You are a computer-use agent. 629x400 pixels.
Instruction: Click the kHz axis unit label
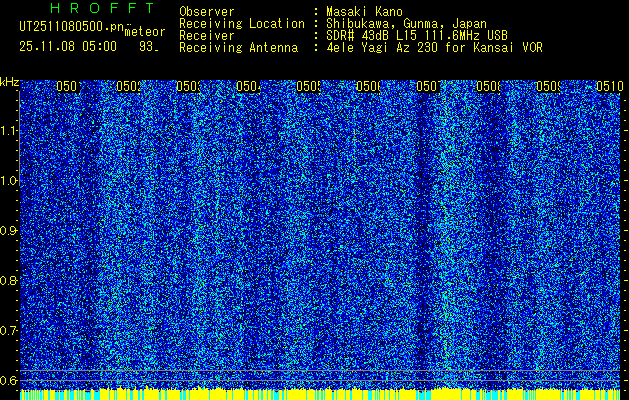click(10, 81)
